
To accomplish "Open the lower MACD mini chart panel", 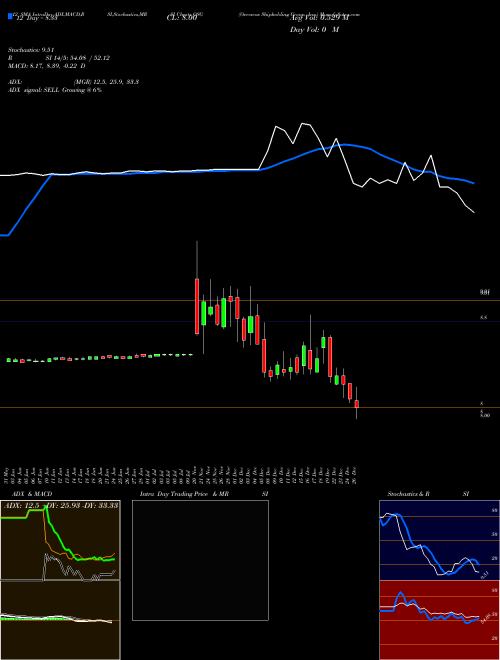I will 60,620.
